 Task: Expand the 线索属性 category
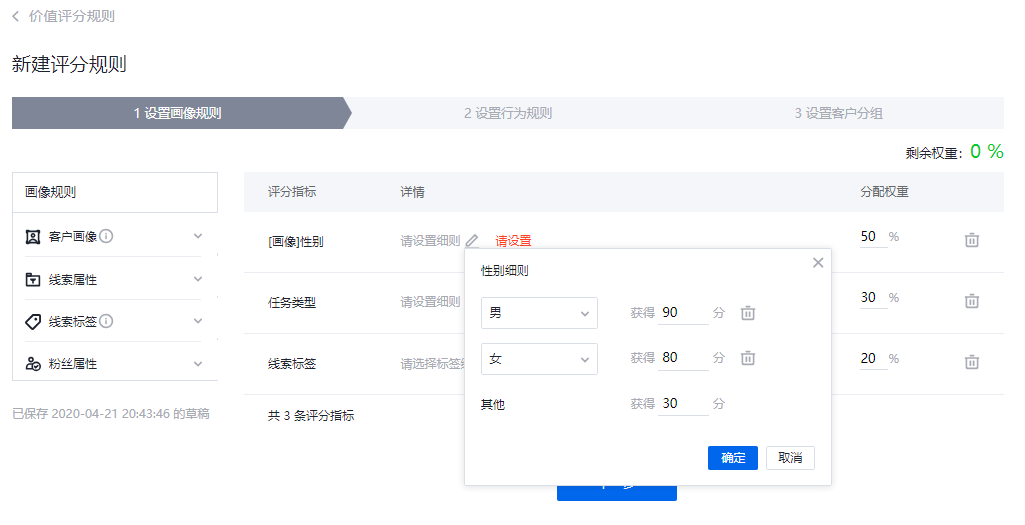coord(197,279)
